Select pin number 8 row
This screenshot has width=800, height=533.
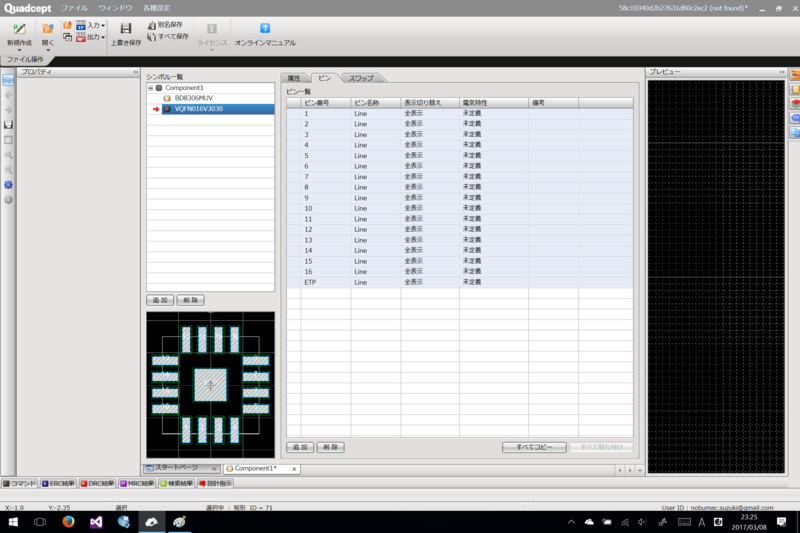(460, 187)
